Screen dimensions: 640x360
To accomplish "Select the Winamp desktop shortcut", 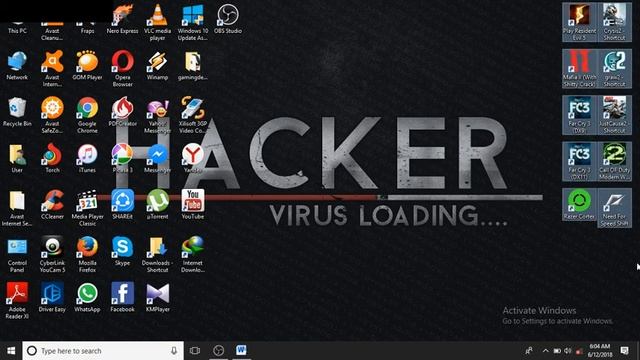I will [157, 65].
